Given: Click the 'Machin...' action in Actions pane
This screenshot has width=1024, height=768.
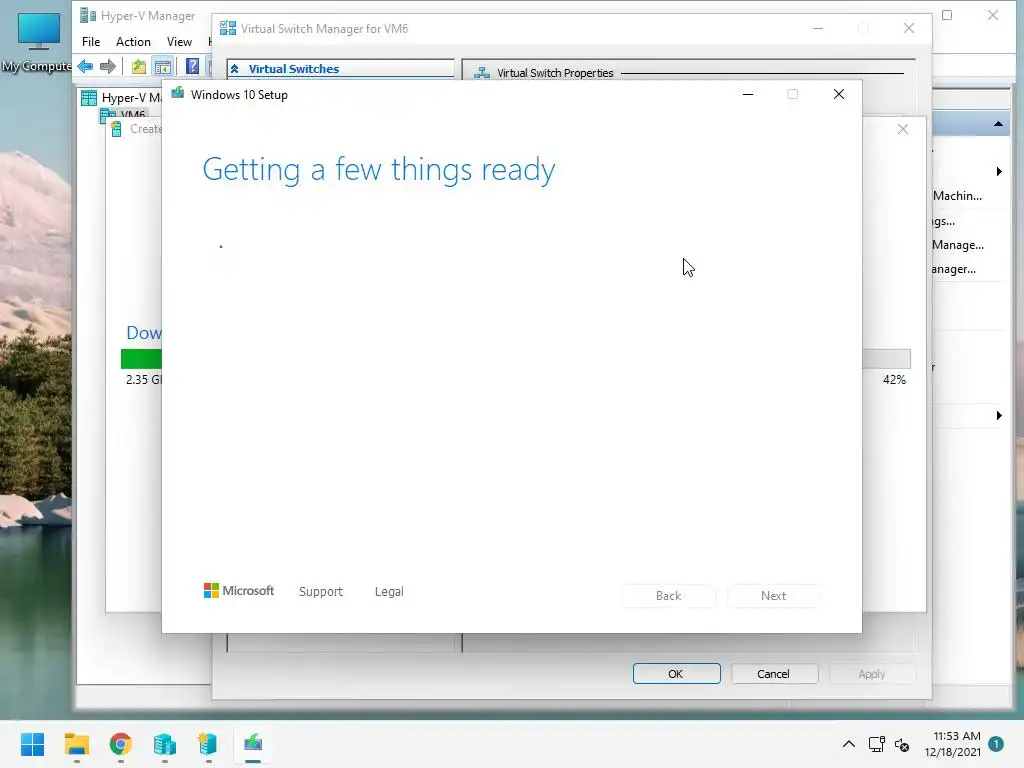Looking at the screenshot, I should point(957,196).
